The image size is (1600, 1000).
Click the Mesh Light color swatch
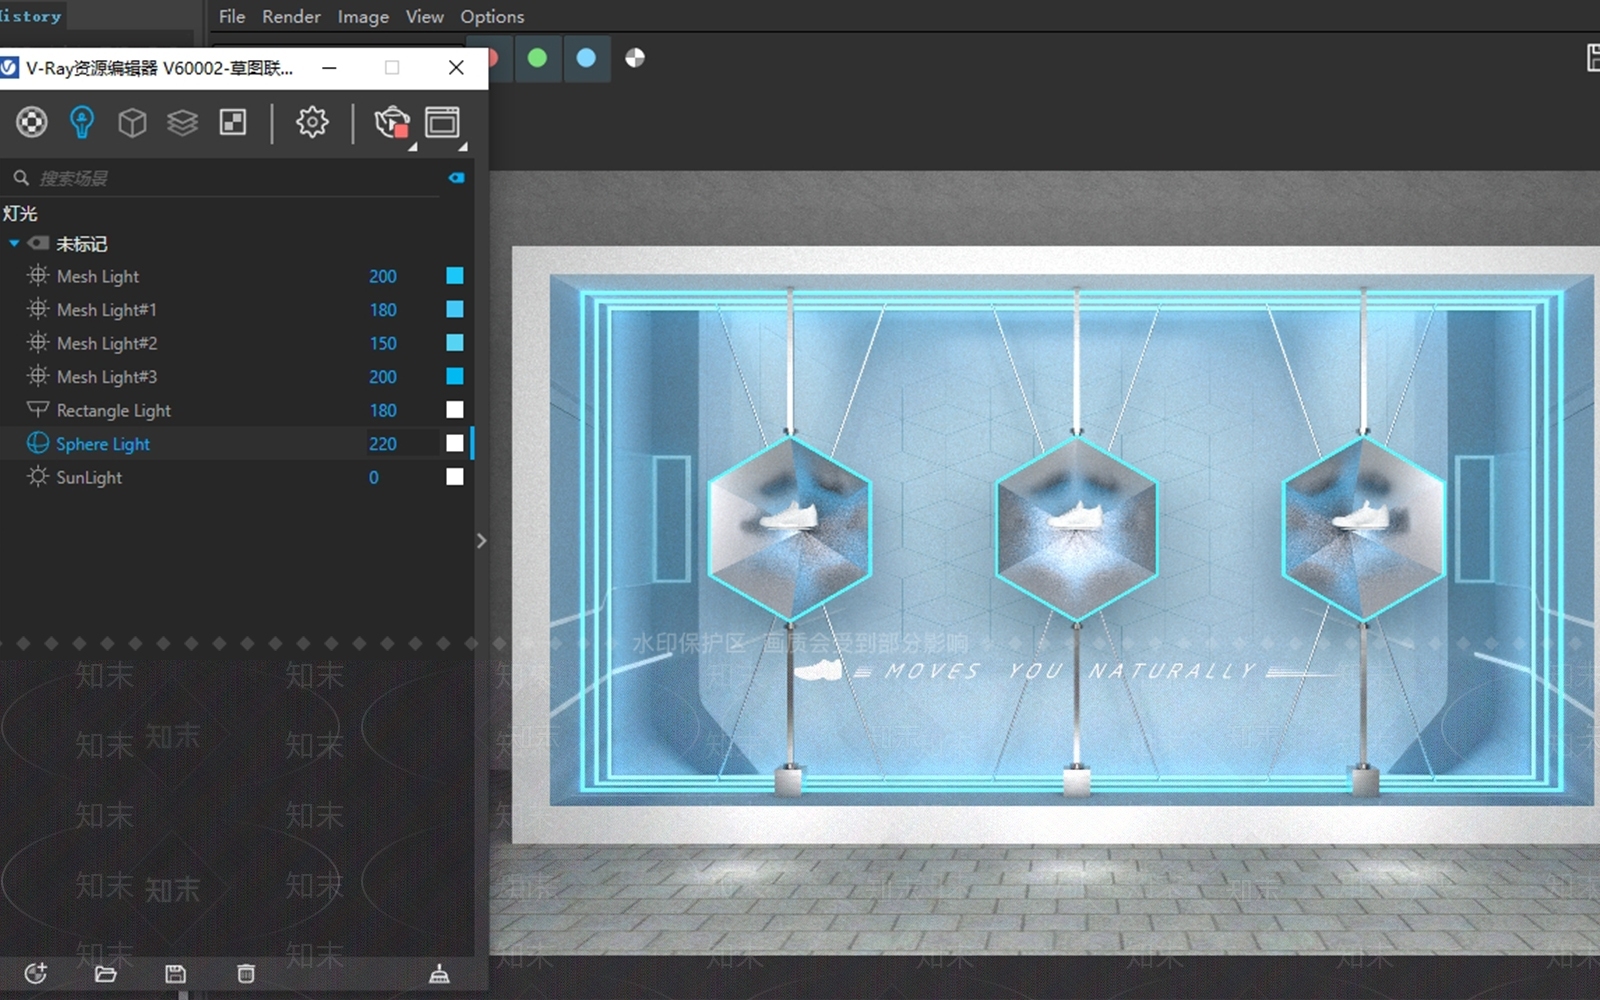pyautogui.click(x=455, y=275)
